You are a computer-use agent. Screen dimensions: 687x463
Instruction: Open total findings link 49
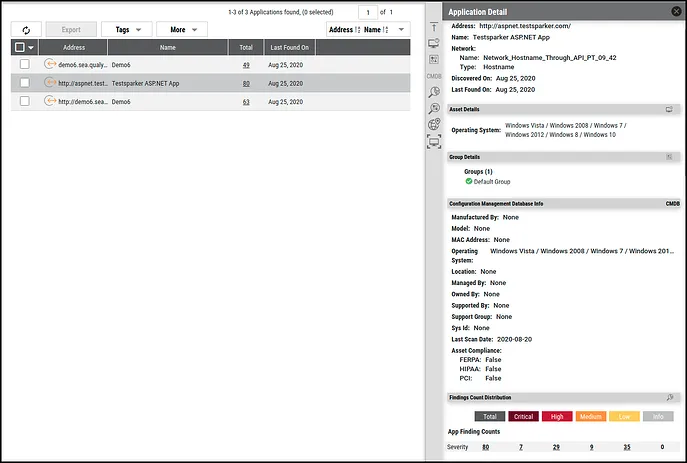pos(246,65)
